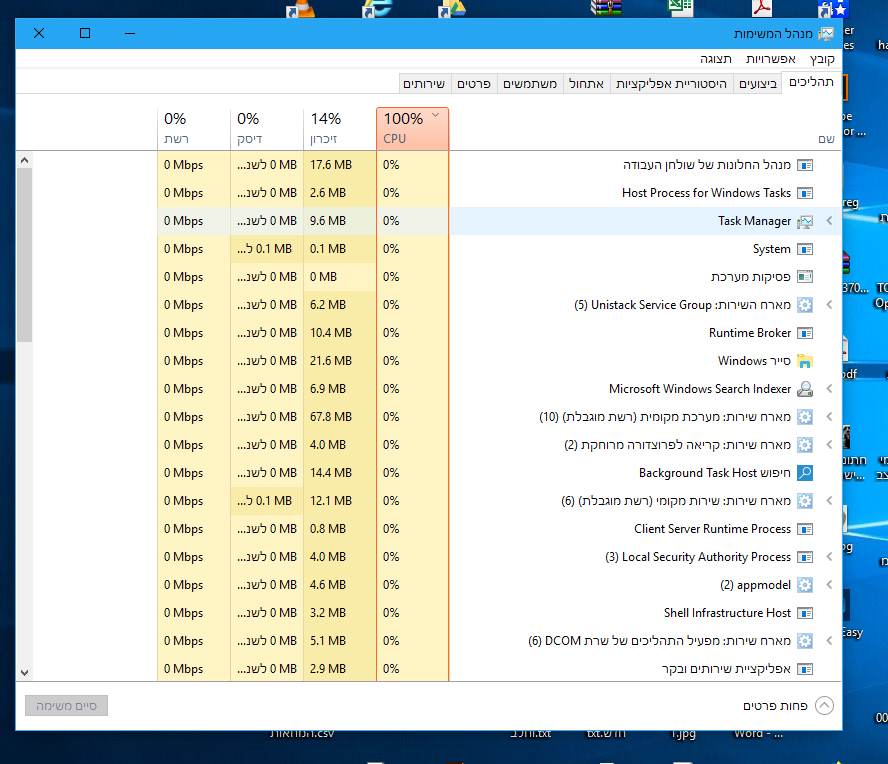Click the Background Task Host search icon
Screen dimensions: 888x764
[x=805, y=473]
